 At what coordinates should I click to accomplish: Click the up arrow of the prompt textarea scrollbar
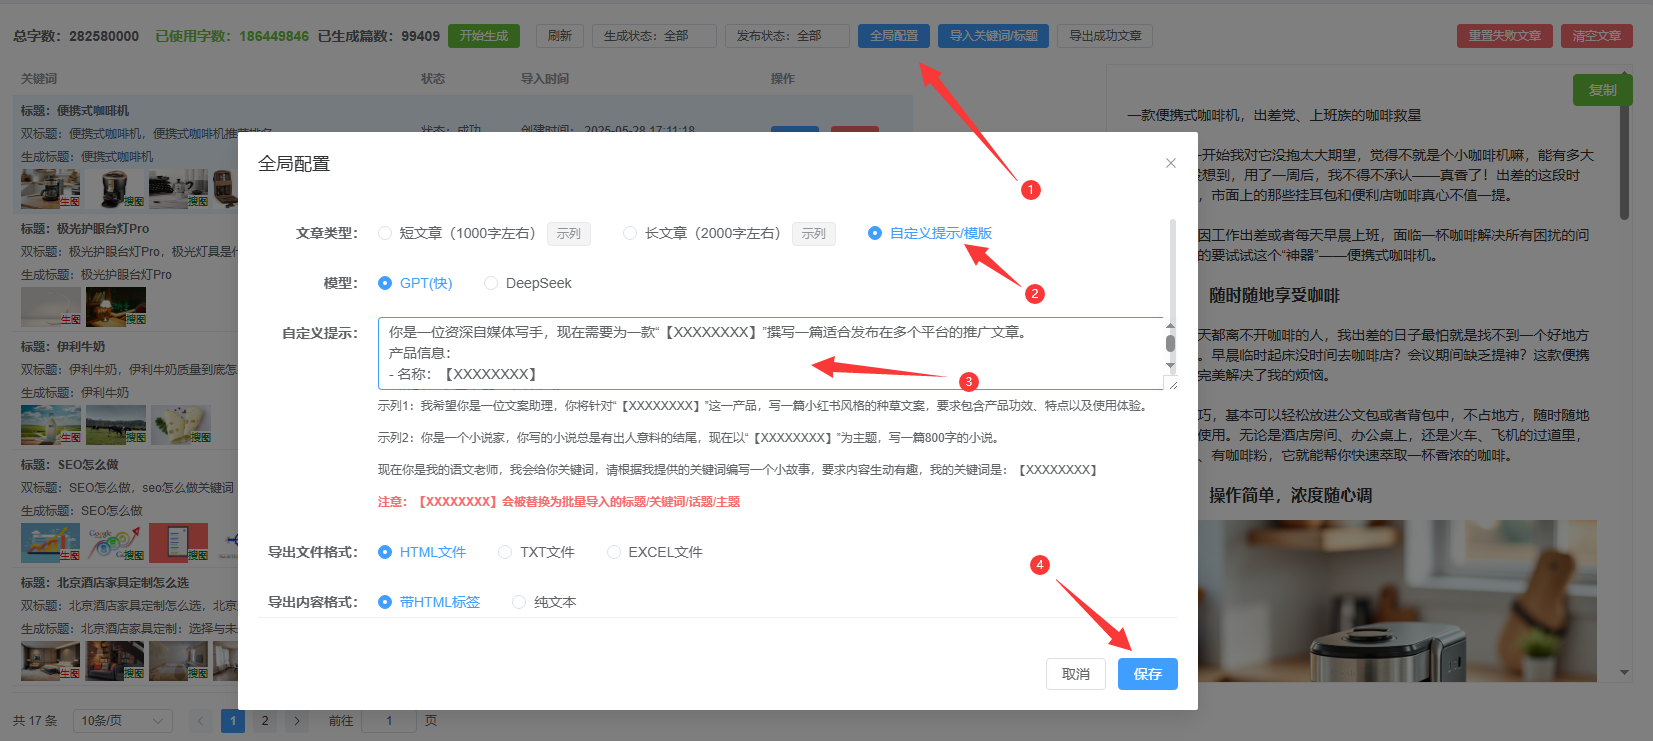(1170, 326)
